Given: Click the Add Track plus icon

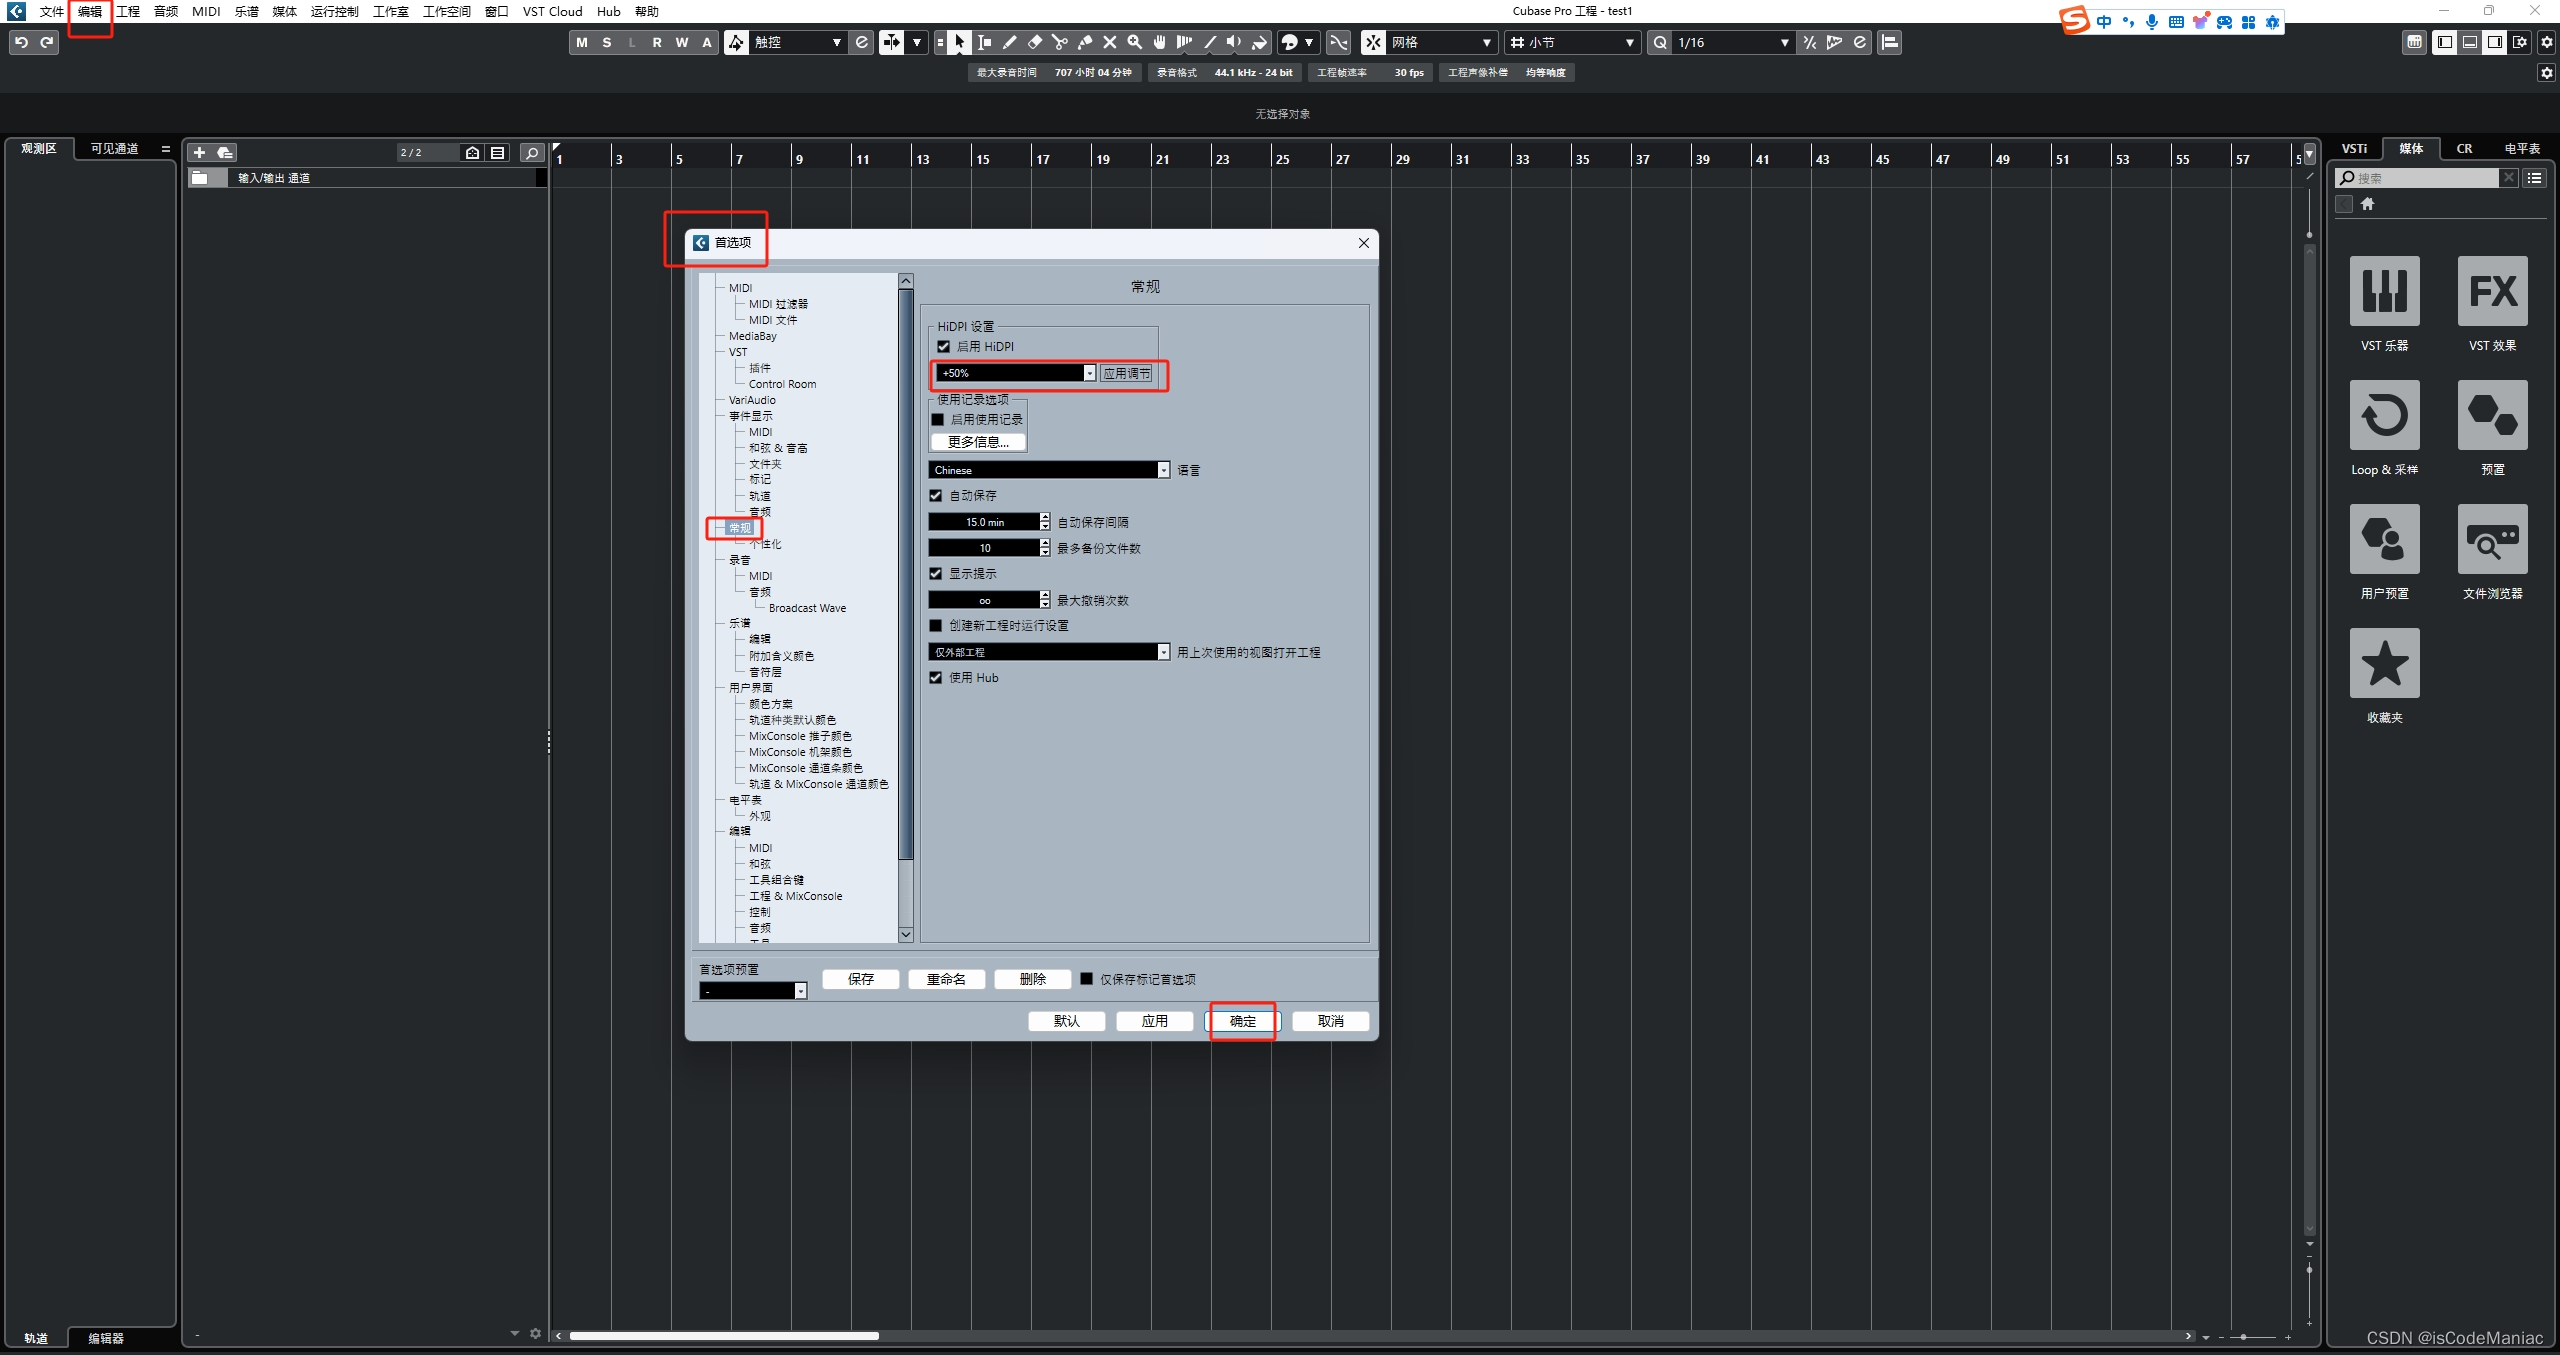Looking at the screenshot, I should (x=199, y=152).
